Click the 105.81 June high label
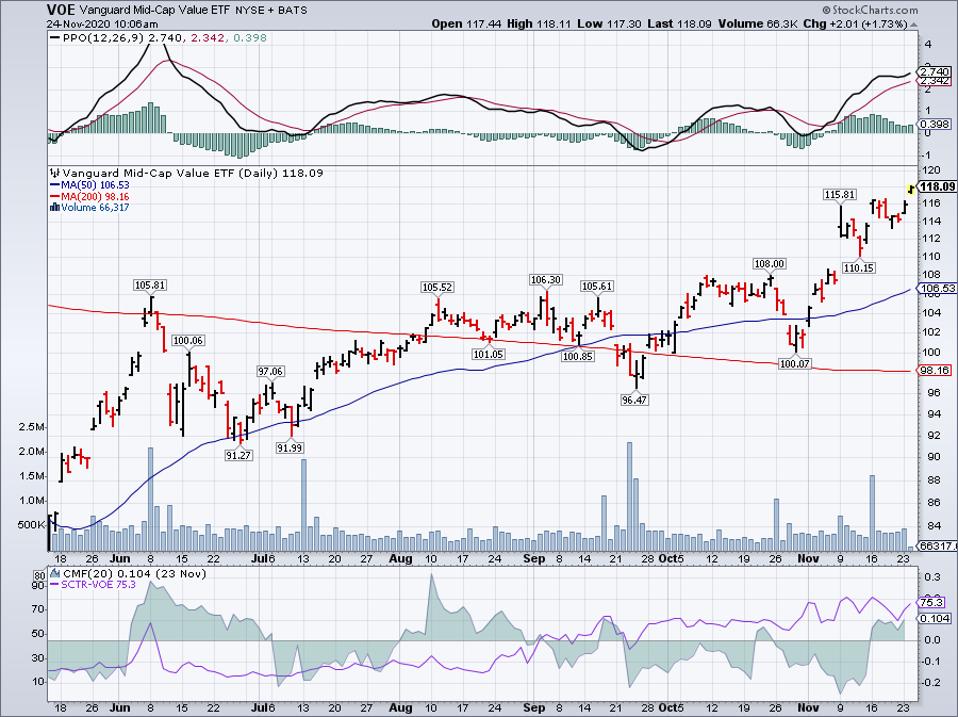 [x=150, y=285]
